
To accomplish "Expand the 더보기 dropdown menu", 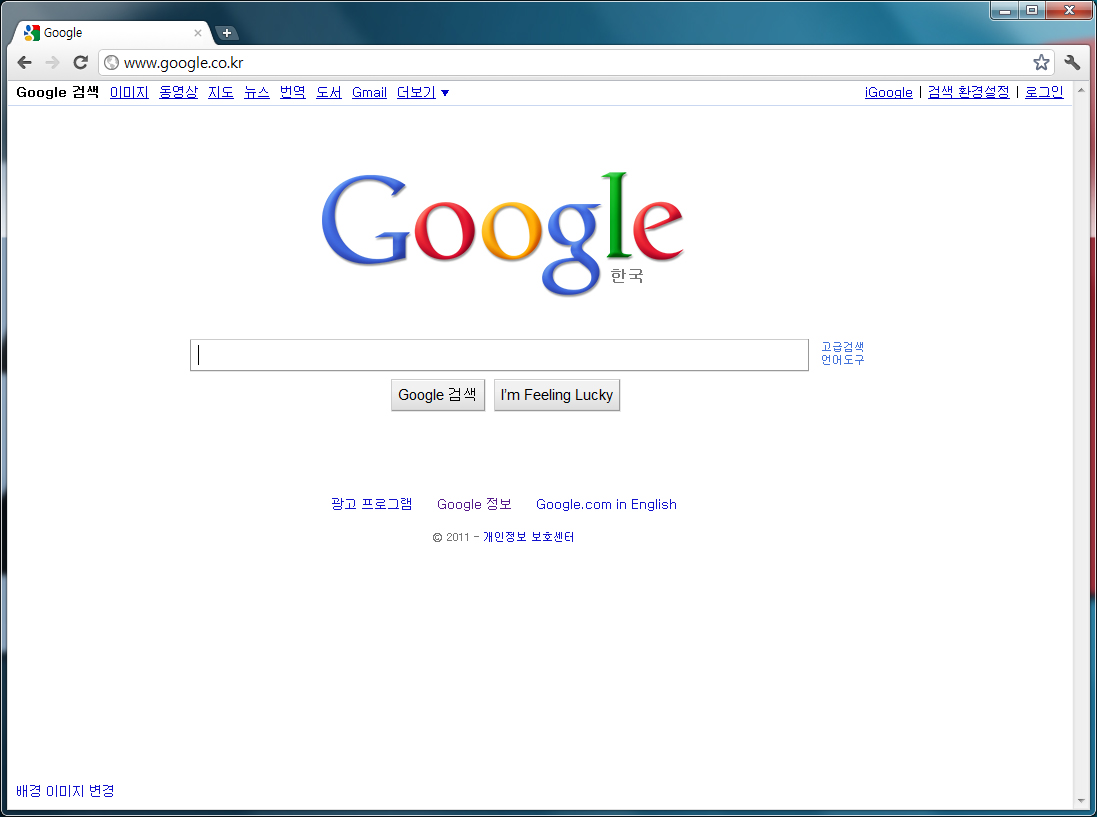I will [x=423, y=92].
